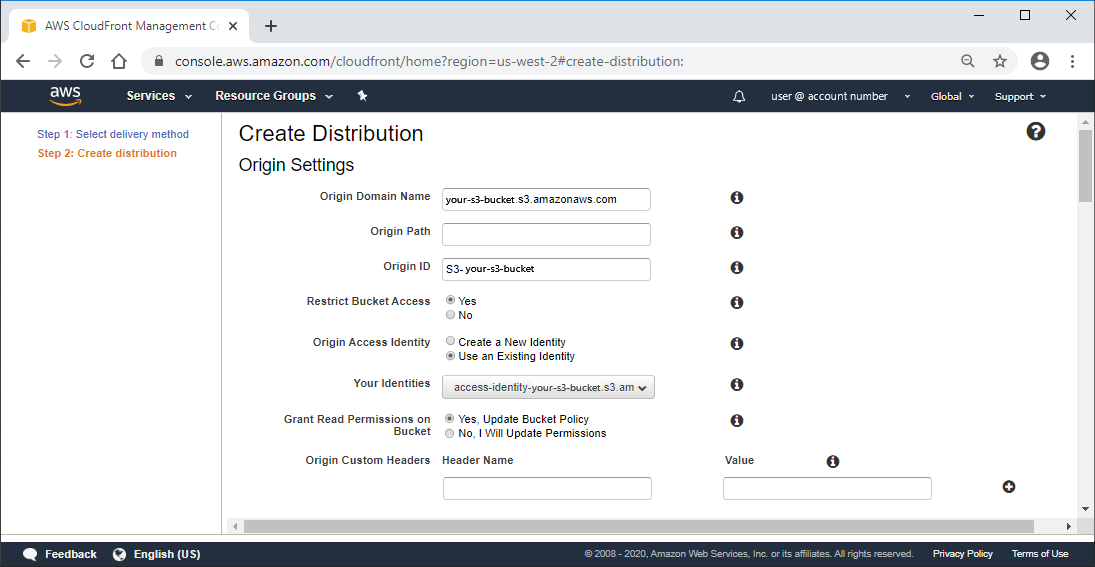Choose Create a New Identity
Image resolution: width=1095 pixels, height=567 pixels.
[450, 341]
